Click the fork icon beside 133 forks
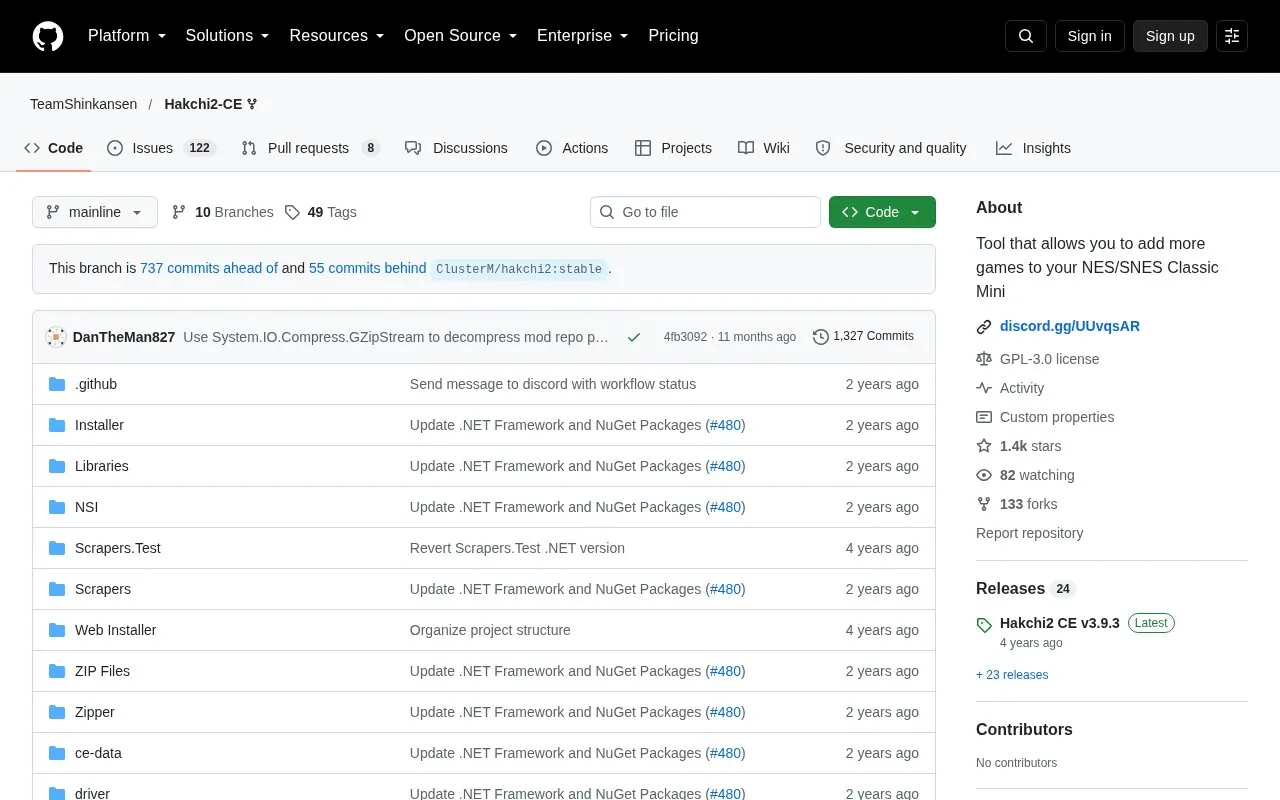The image size is (1280, 800). point(984,504)
